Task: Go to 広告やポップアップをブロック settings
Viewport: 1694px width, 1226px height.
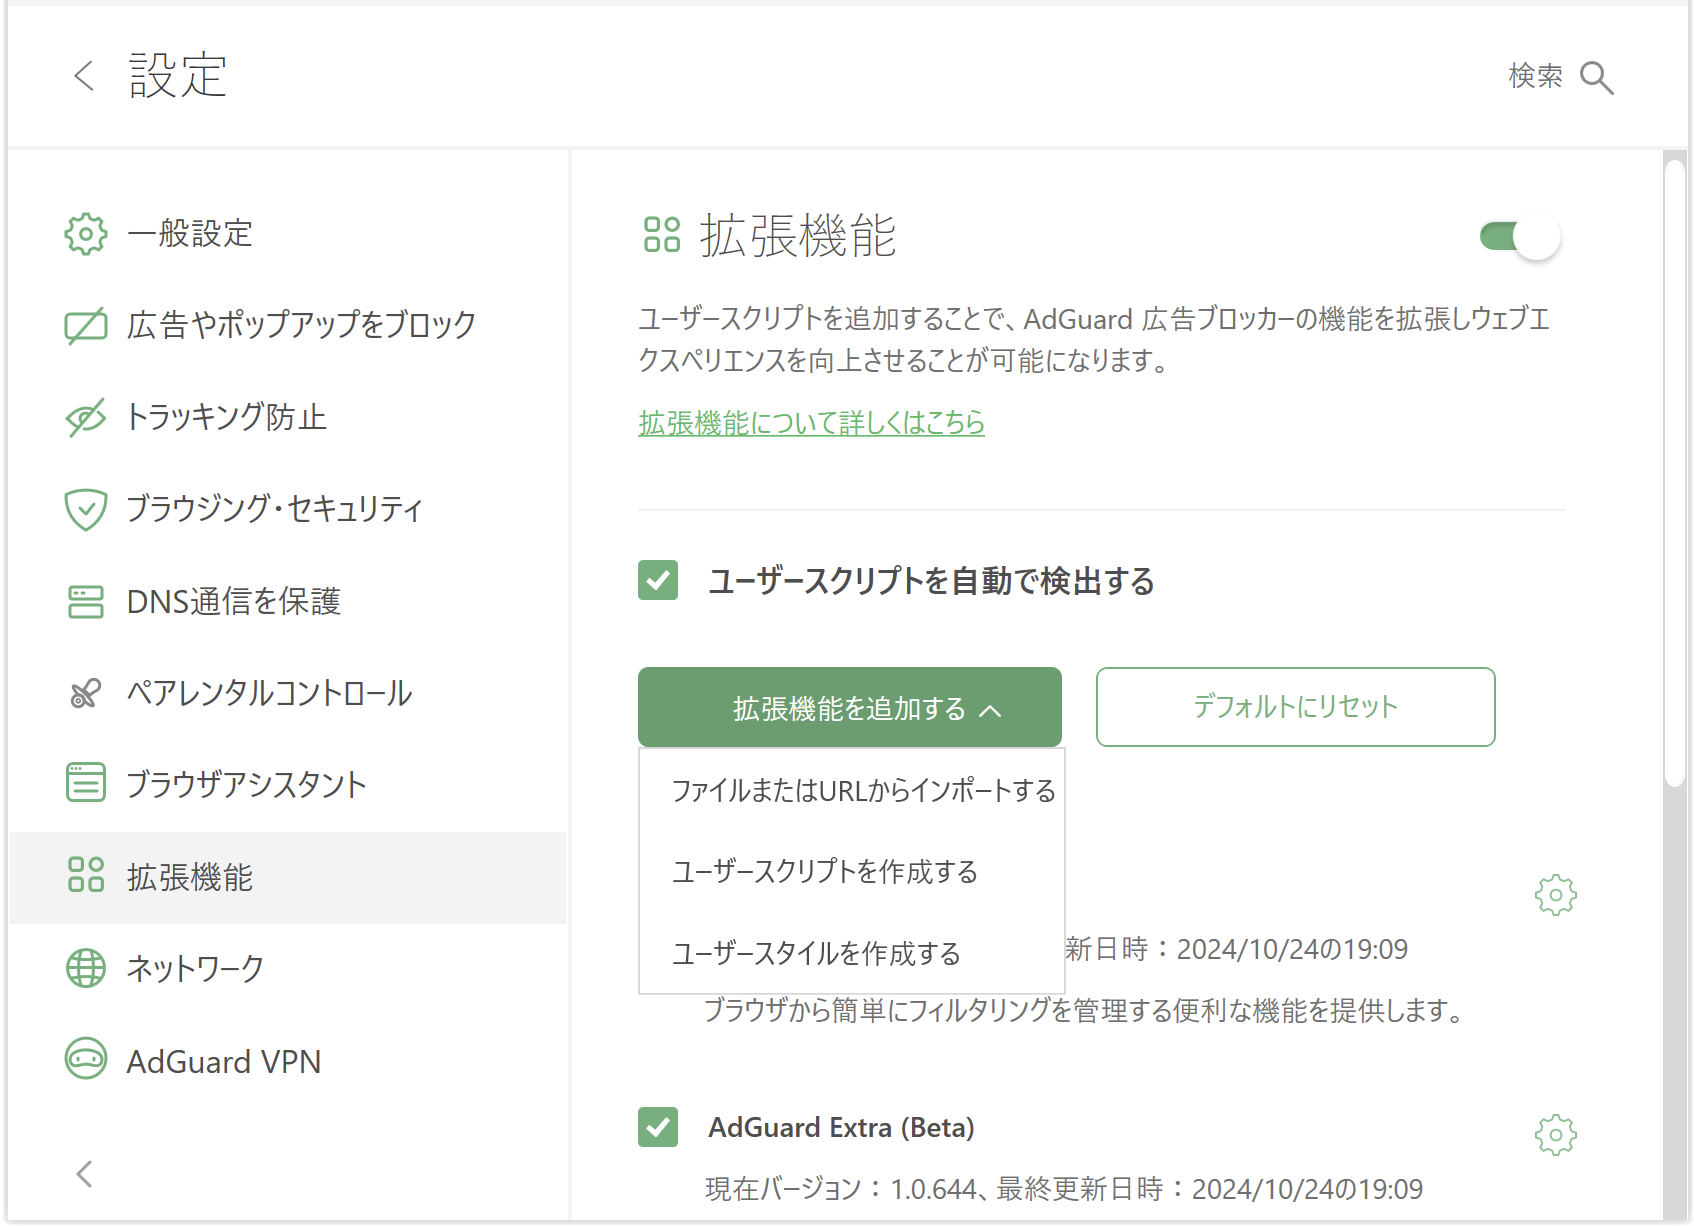Action: pos(288,325)
